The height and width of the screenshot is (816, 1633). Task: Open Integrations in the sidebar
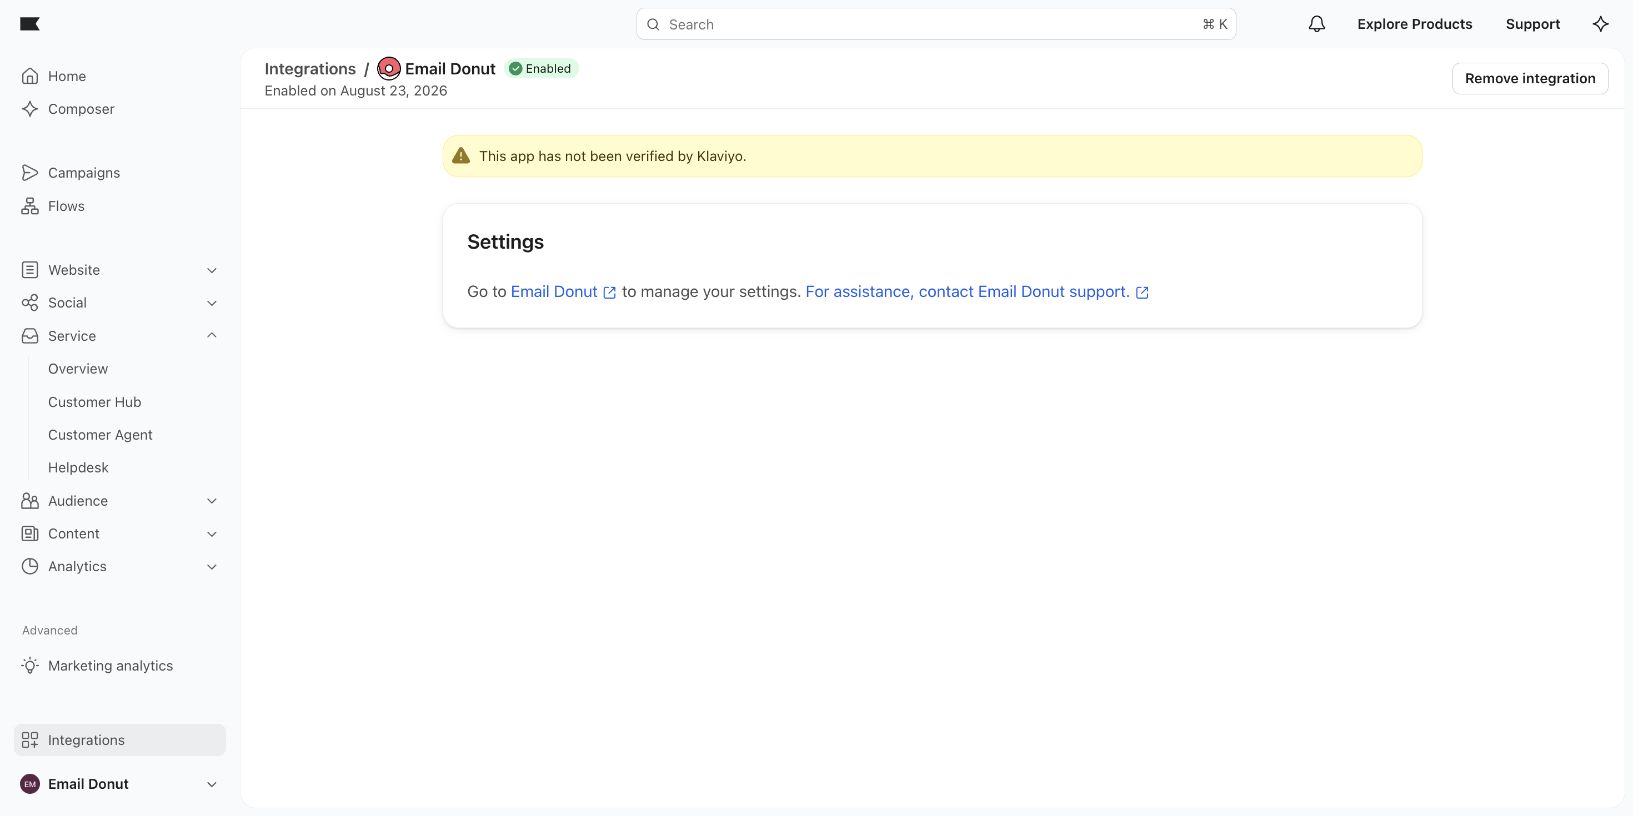click(120, 740)
